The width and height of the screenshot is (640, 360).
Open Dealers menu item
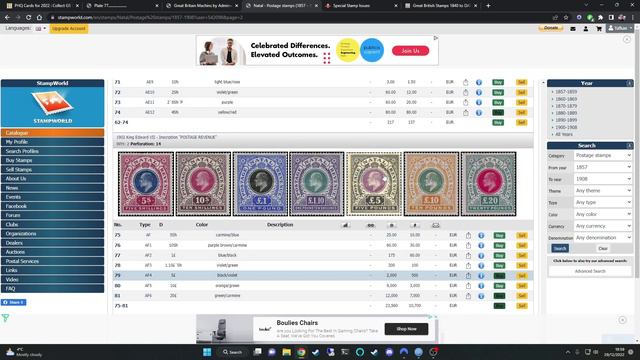pos(53,243)
